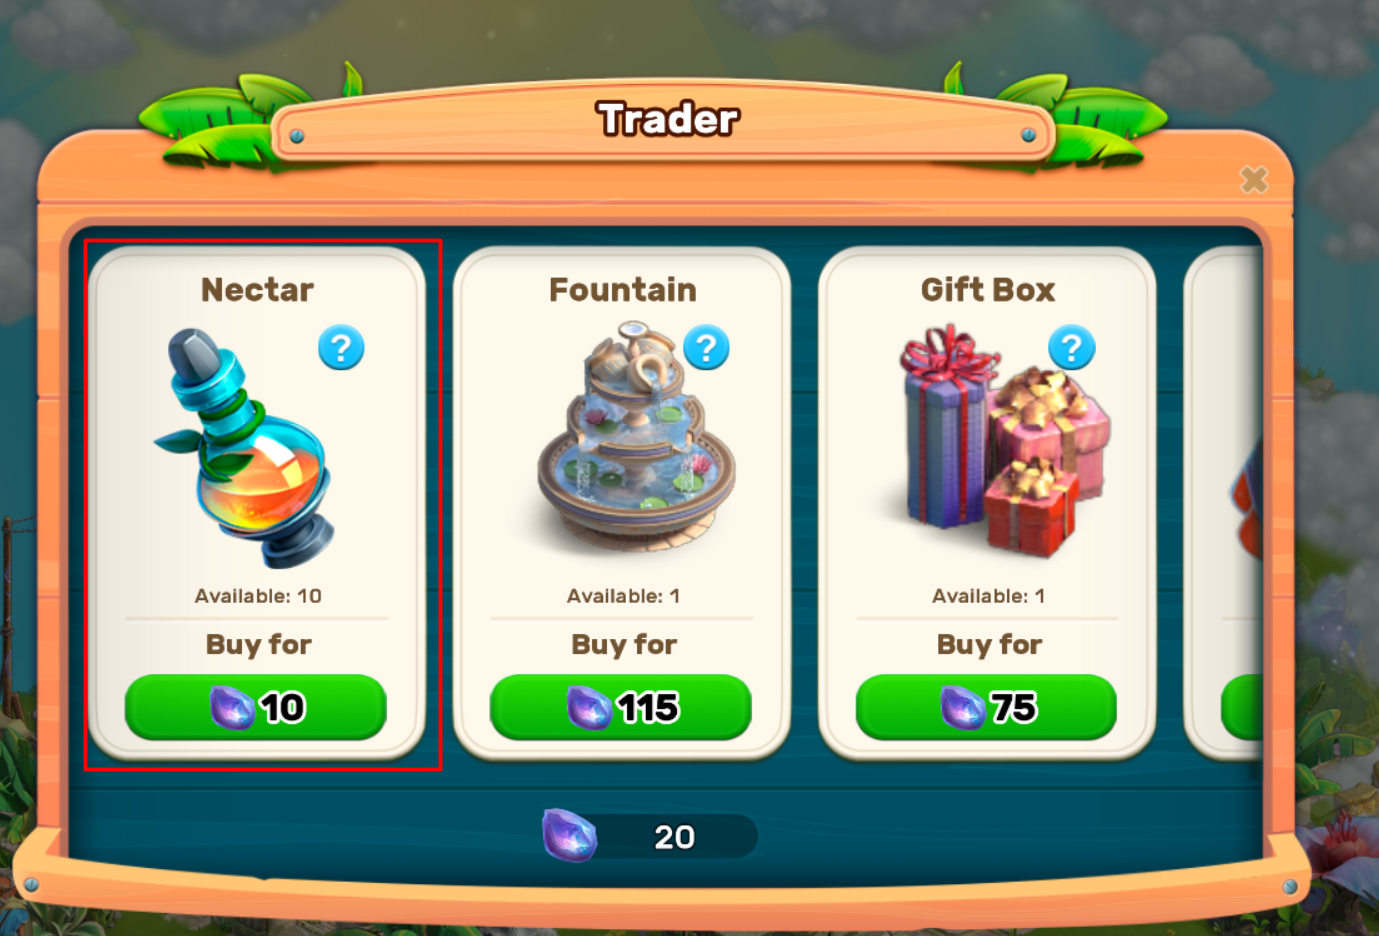Viewport: 1379px width, 936px height.
Task: Click the gem icon on Nectar price
Action: tap(232, 707)
